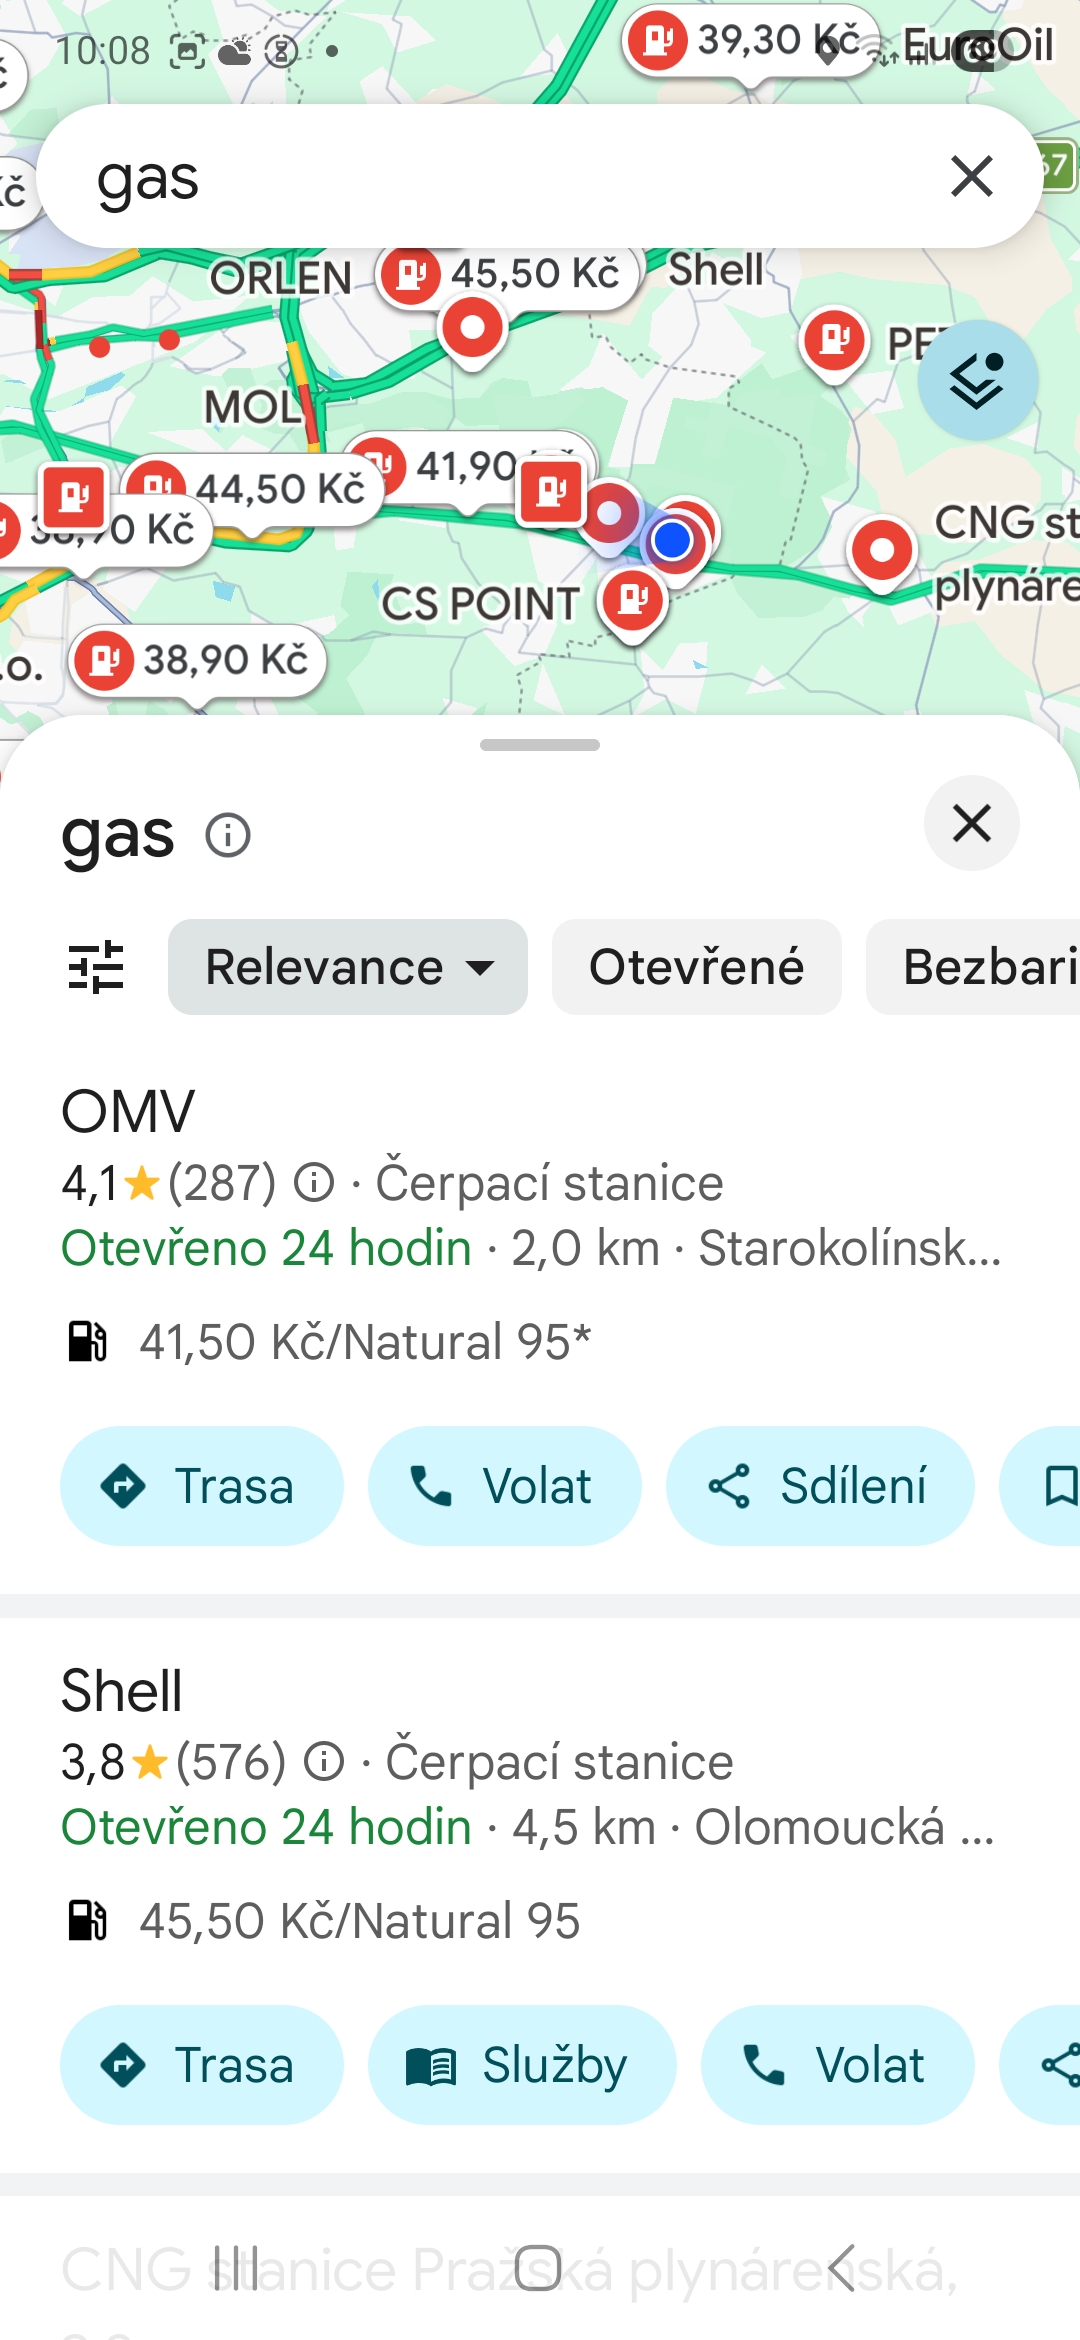Tap the CS POINT station marker
Screen dimensions: 1080x2340
(633, 601)
